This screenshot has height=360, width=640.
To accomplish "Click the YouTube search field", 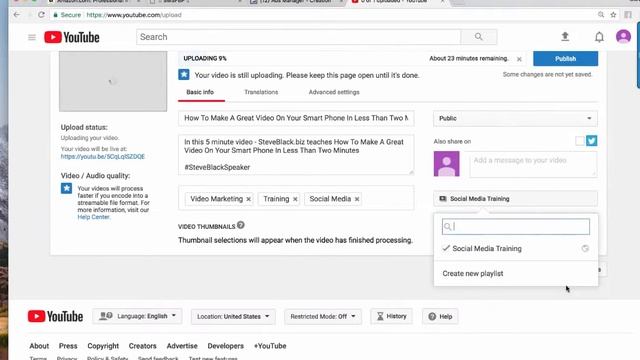I will [x=299, y=37].
